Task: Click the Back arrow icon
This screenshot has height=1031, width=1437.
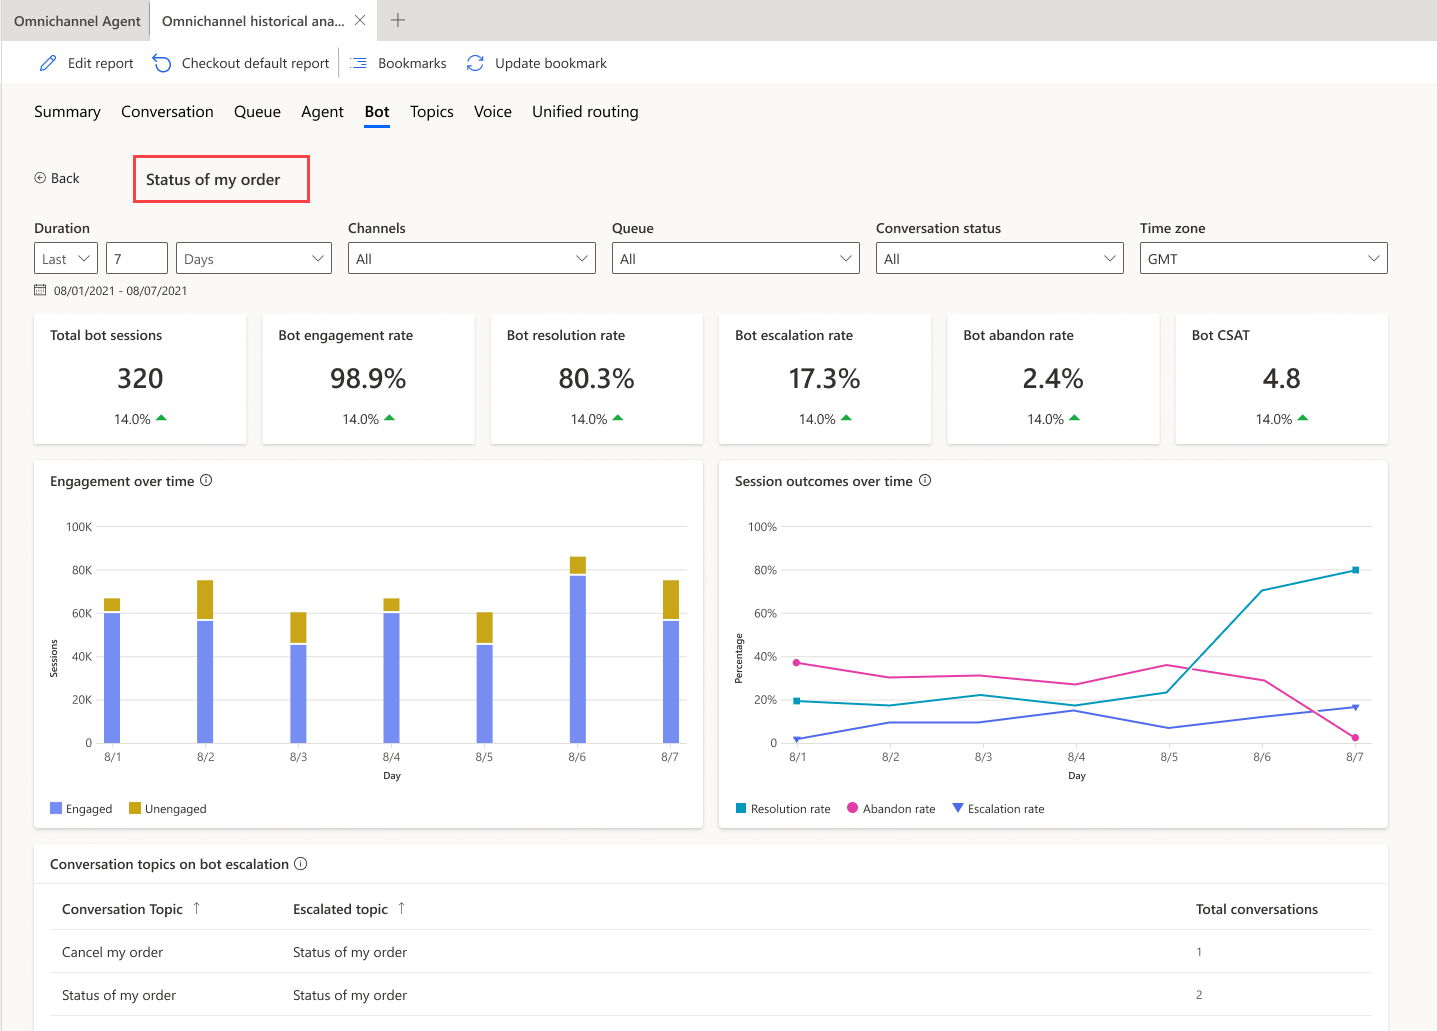Action: coord(40,178)
